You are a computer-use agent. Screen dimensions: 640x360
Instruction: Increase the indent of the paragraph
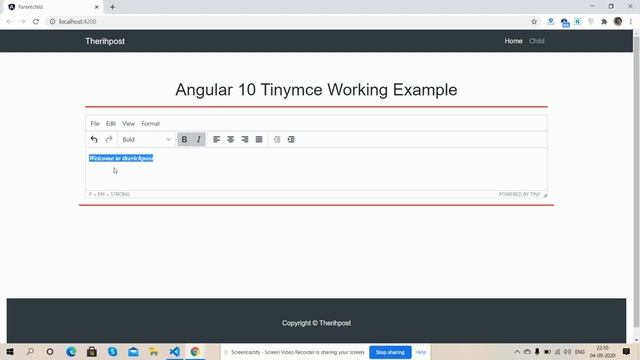291,140
